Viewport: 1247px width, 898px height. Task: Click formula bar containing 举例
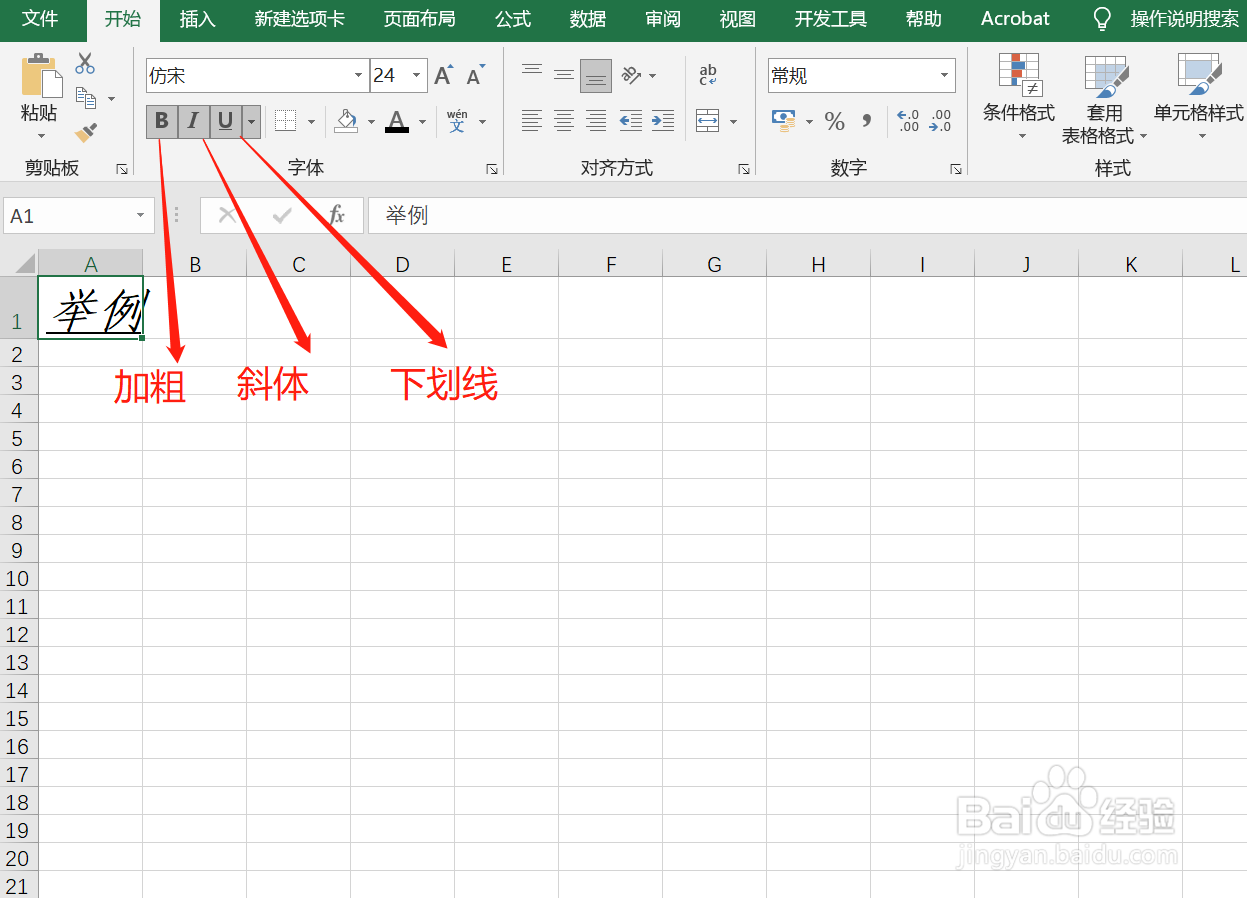(x=807, y=215)
